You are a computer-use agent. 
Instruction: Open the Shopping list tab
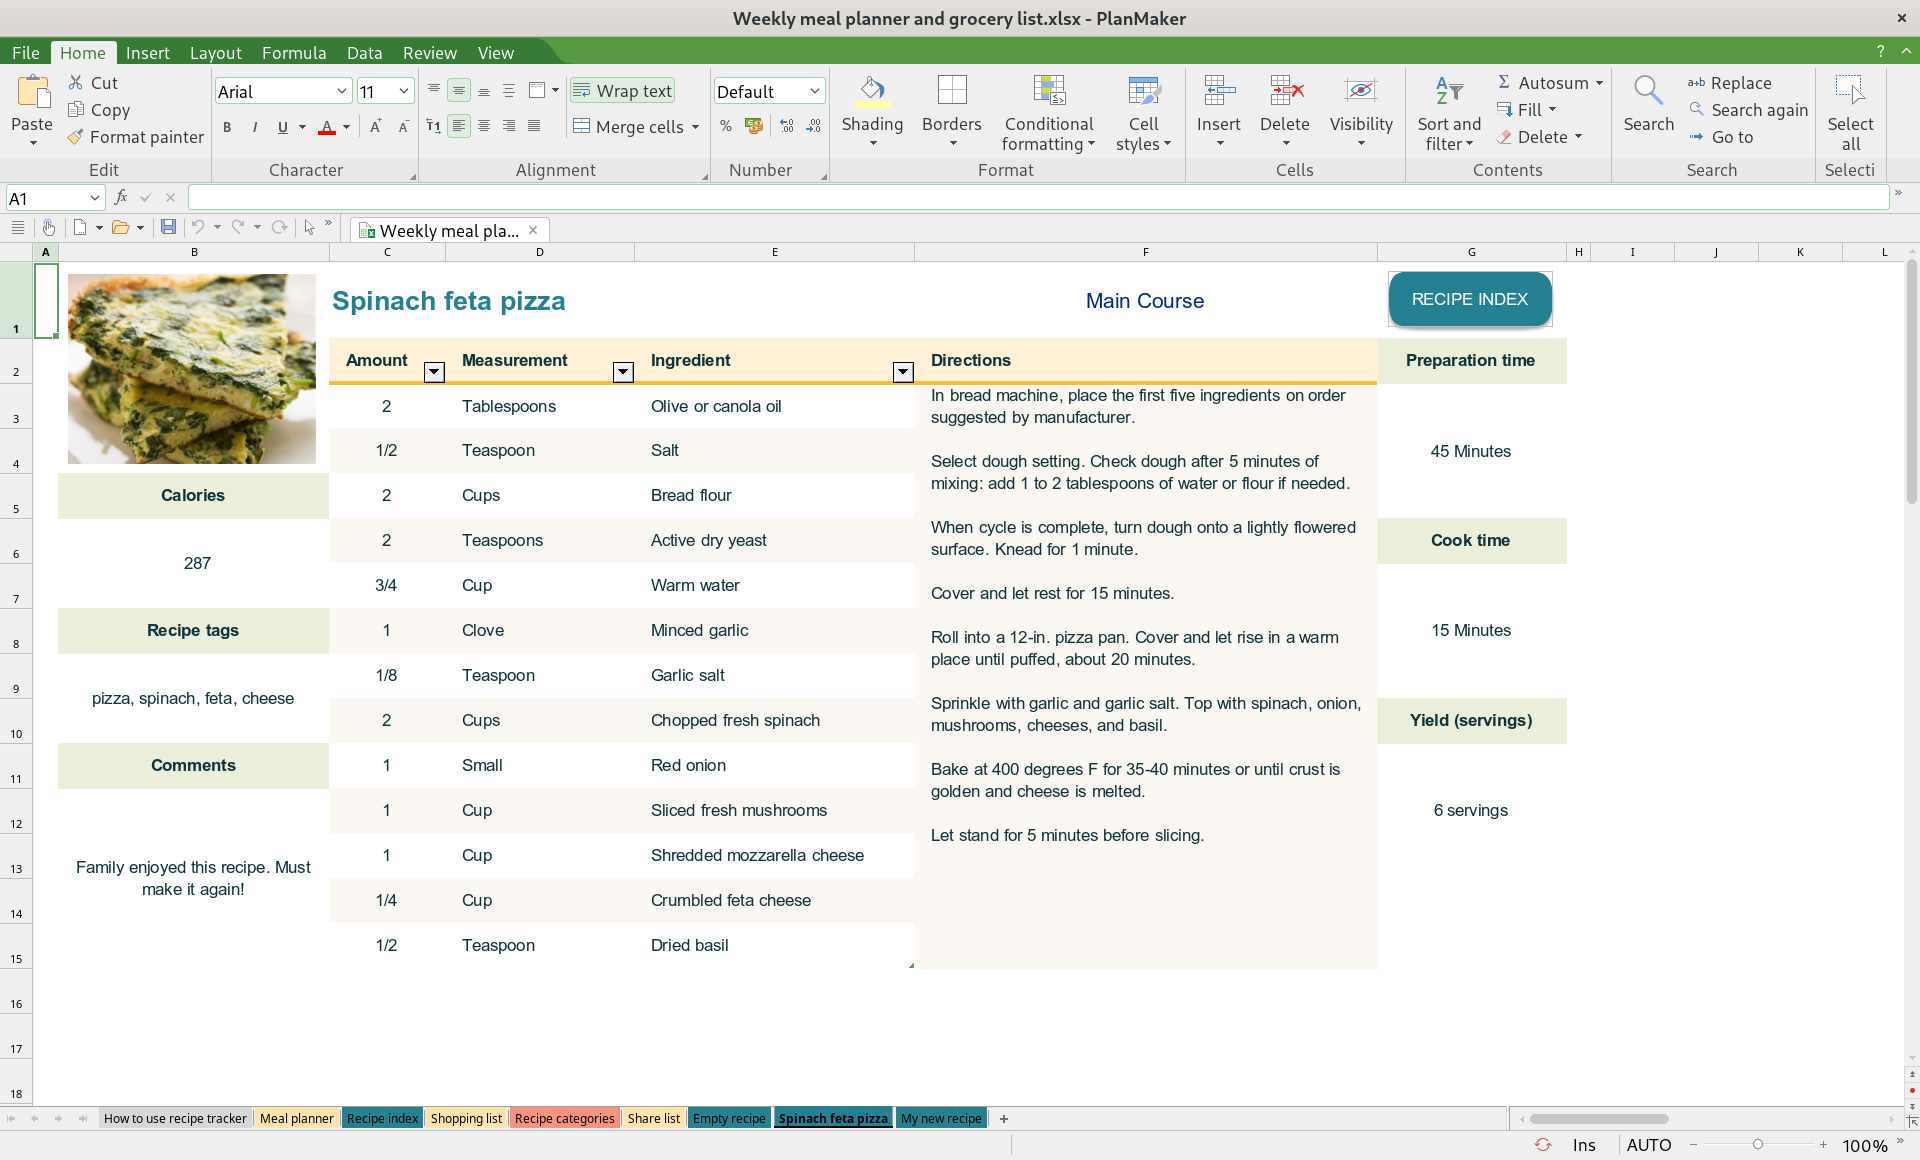point(465,1117)
